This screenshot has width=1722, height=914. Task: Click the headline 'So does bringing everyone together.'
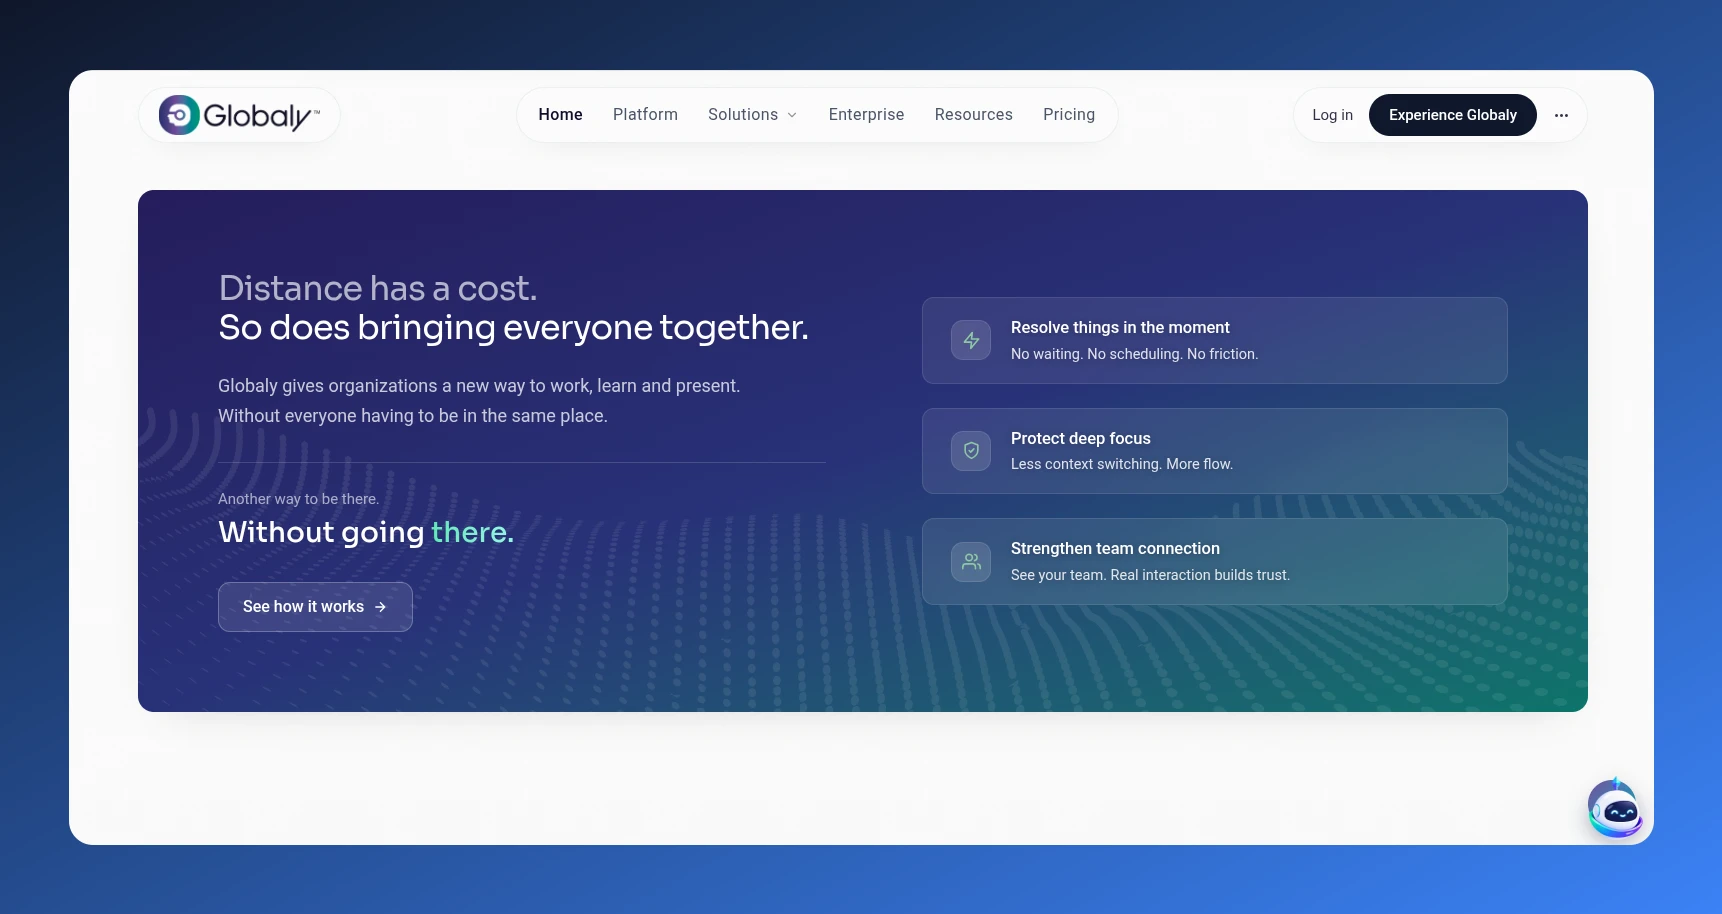pyautogui.click(x=513, y=328)
